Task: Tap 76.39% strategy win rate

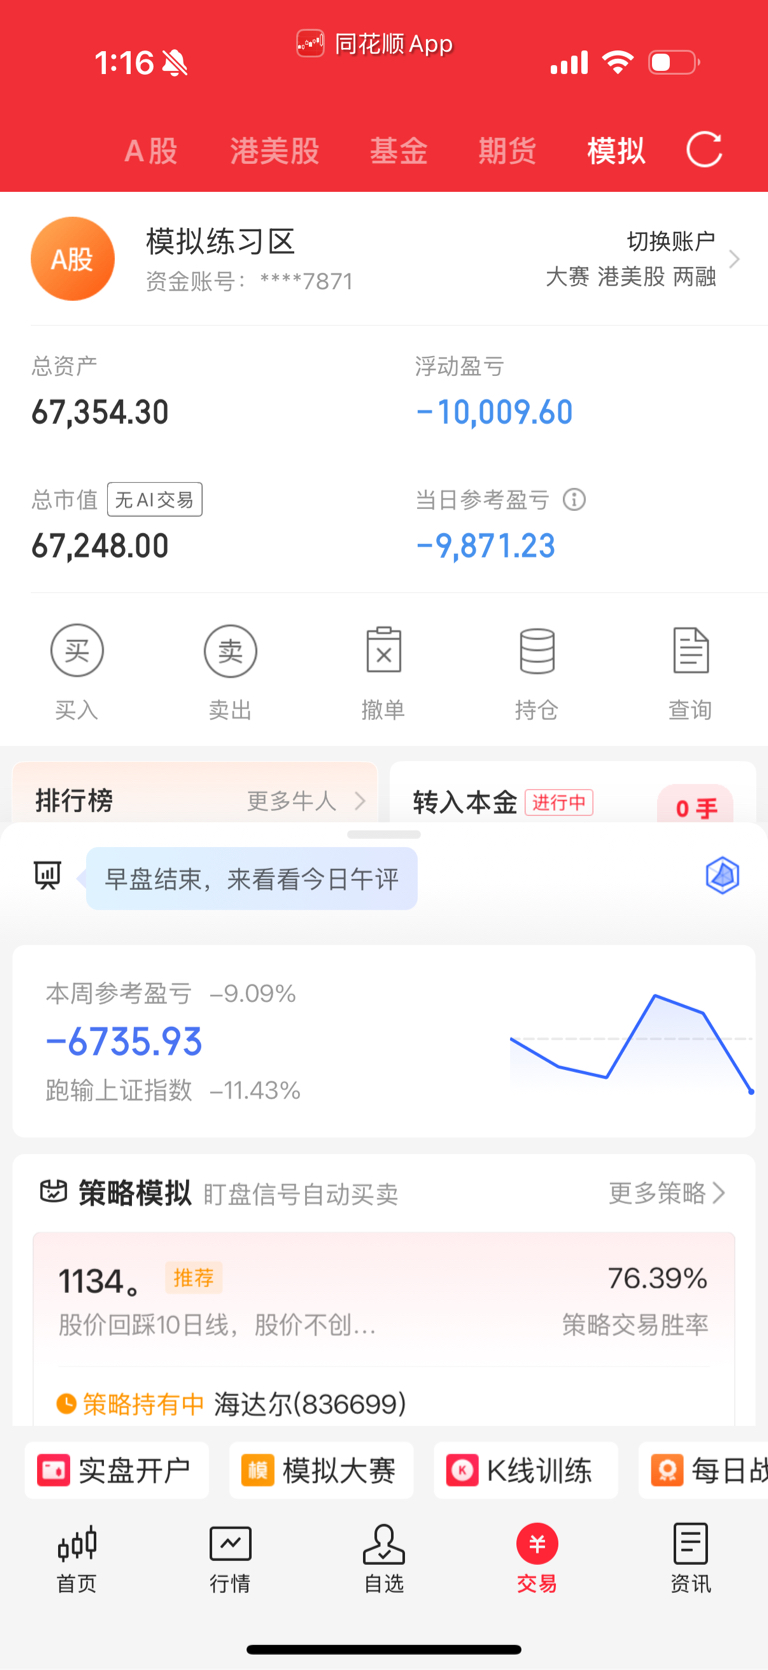Action: tap(658, 1278)
